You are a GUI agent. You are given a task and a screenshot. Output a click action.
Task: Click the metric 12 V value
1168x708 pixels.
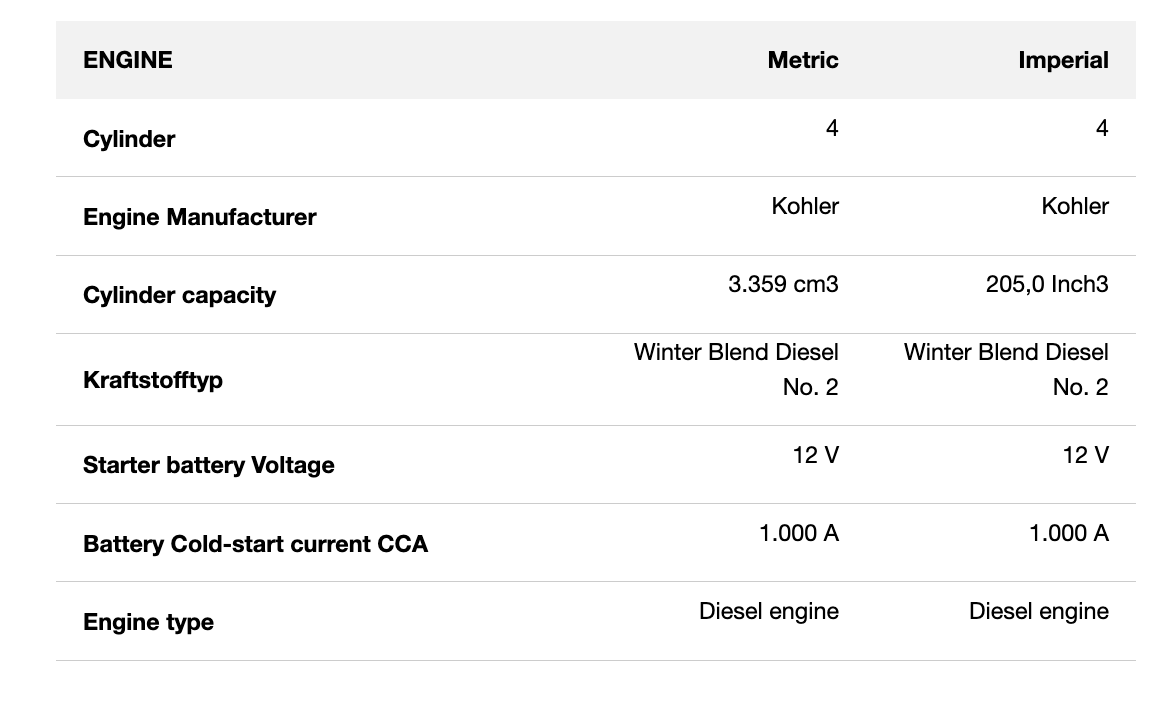pyautogui.click(x=815, y=455)
